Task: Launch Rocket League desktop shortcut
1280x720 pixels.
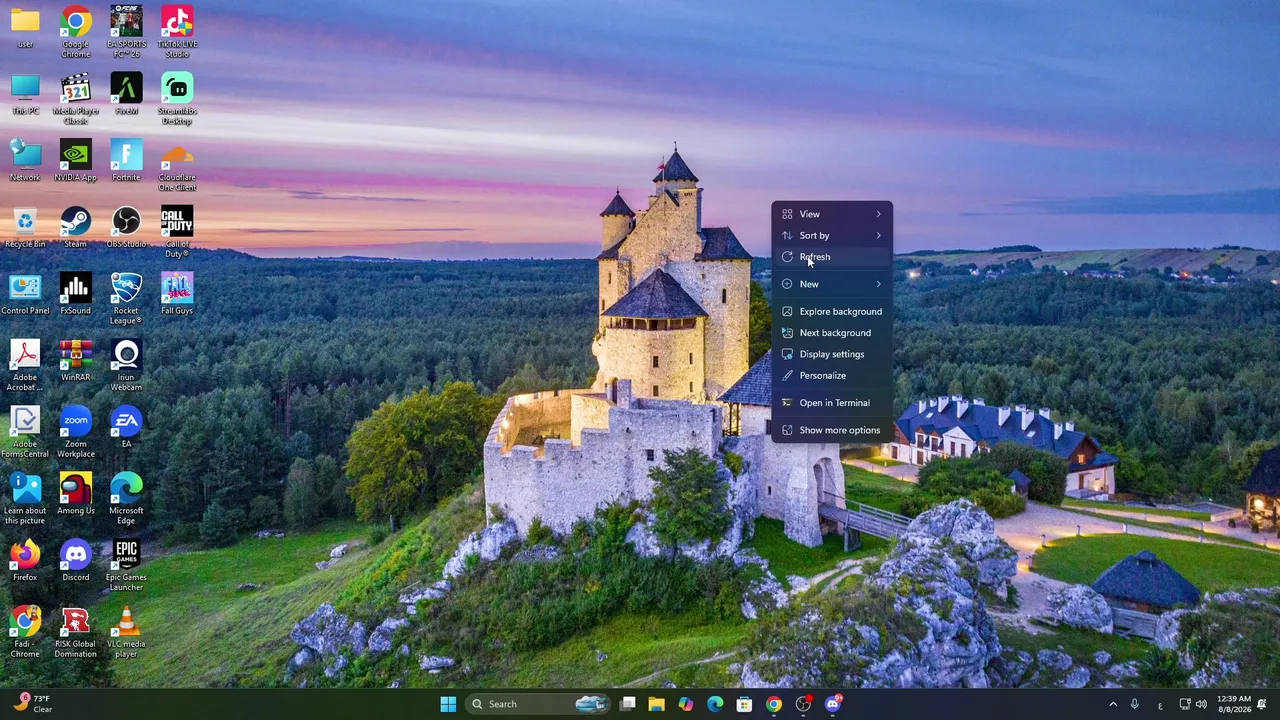Action: click(126, 298)
